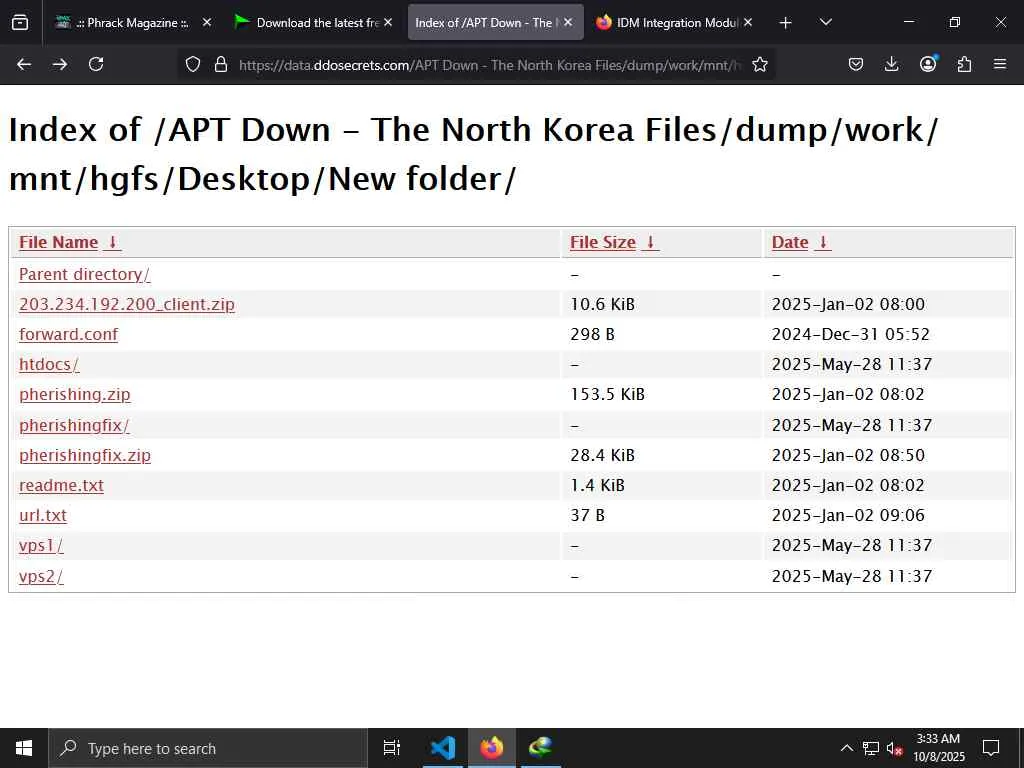Open Parent directory link
The width and height of the screenshot is (1024, 768).
(84, 274)
